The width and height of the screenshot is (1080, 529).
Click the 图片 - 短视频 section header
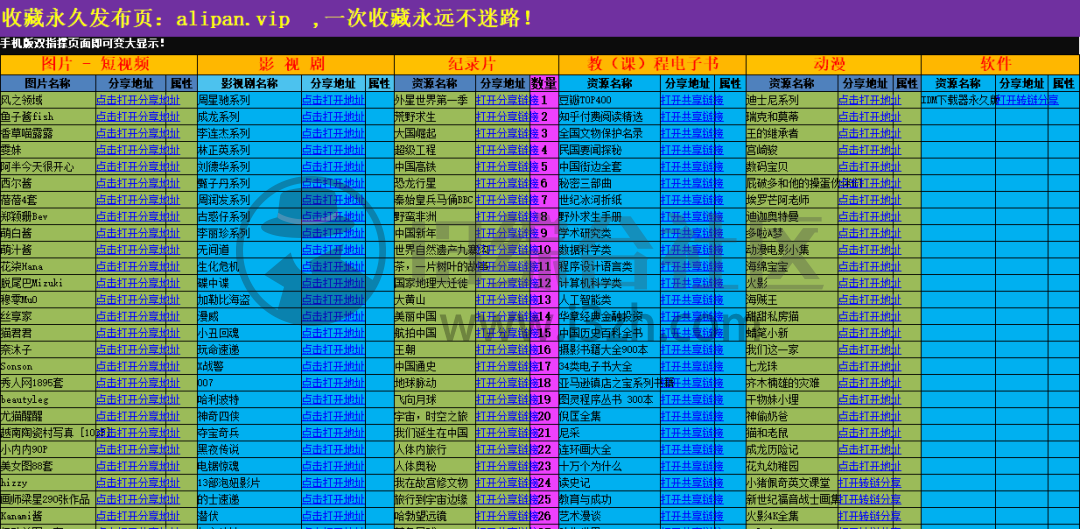(98, 65)
